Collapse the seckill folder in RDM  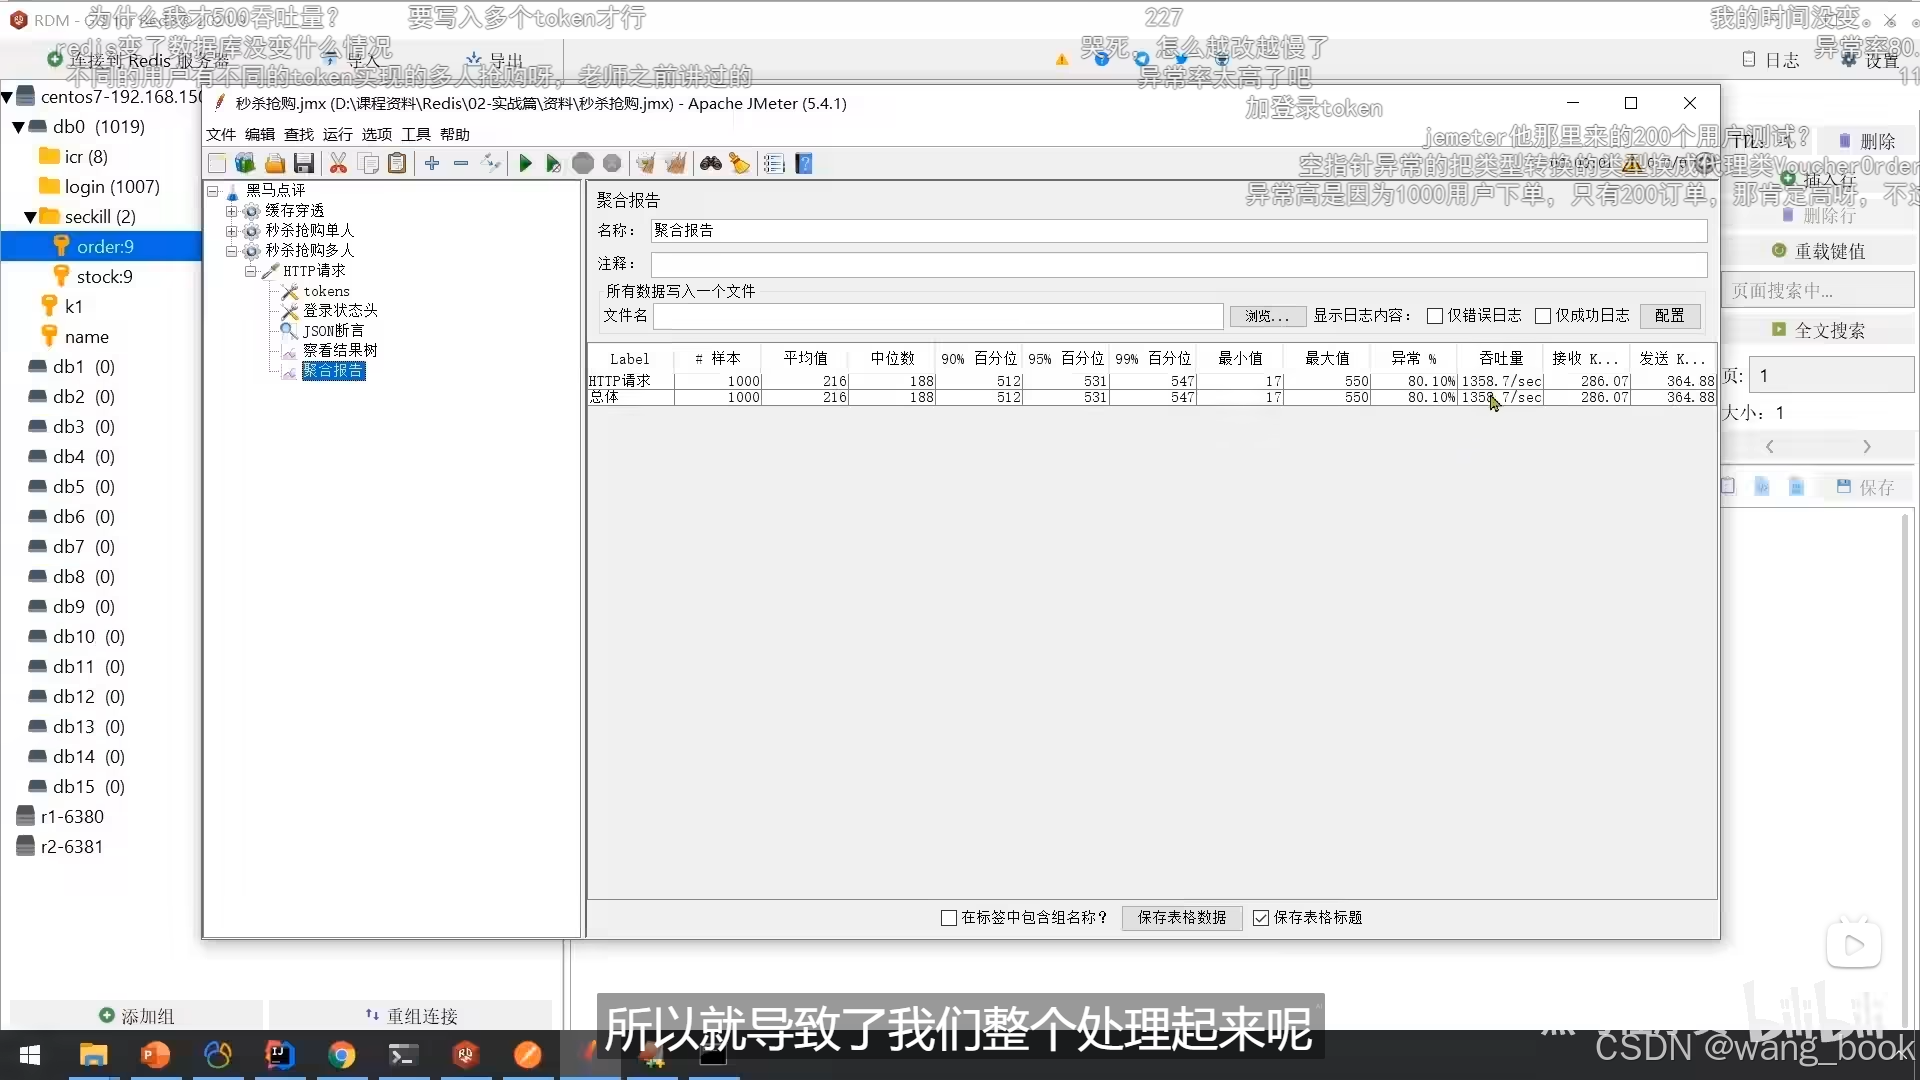tap(30, 217)
